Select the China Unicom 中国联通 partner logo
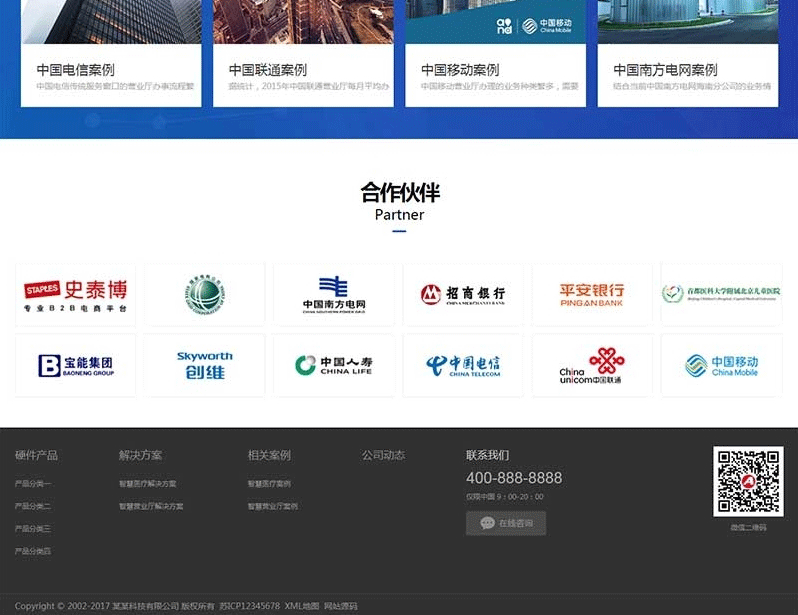Screen dimensions: 798x615 592,365
